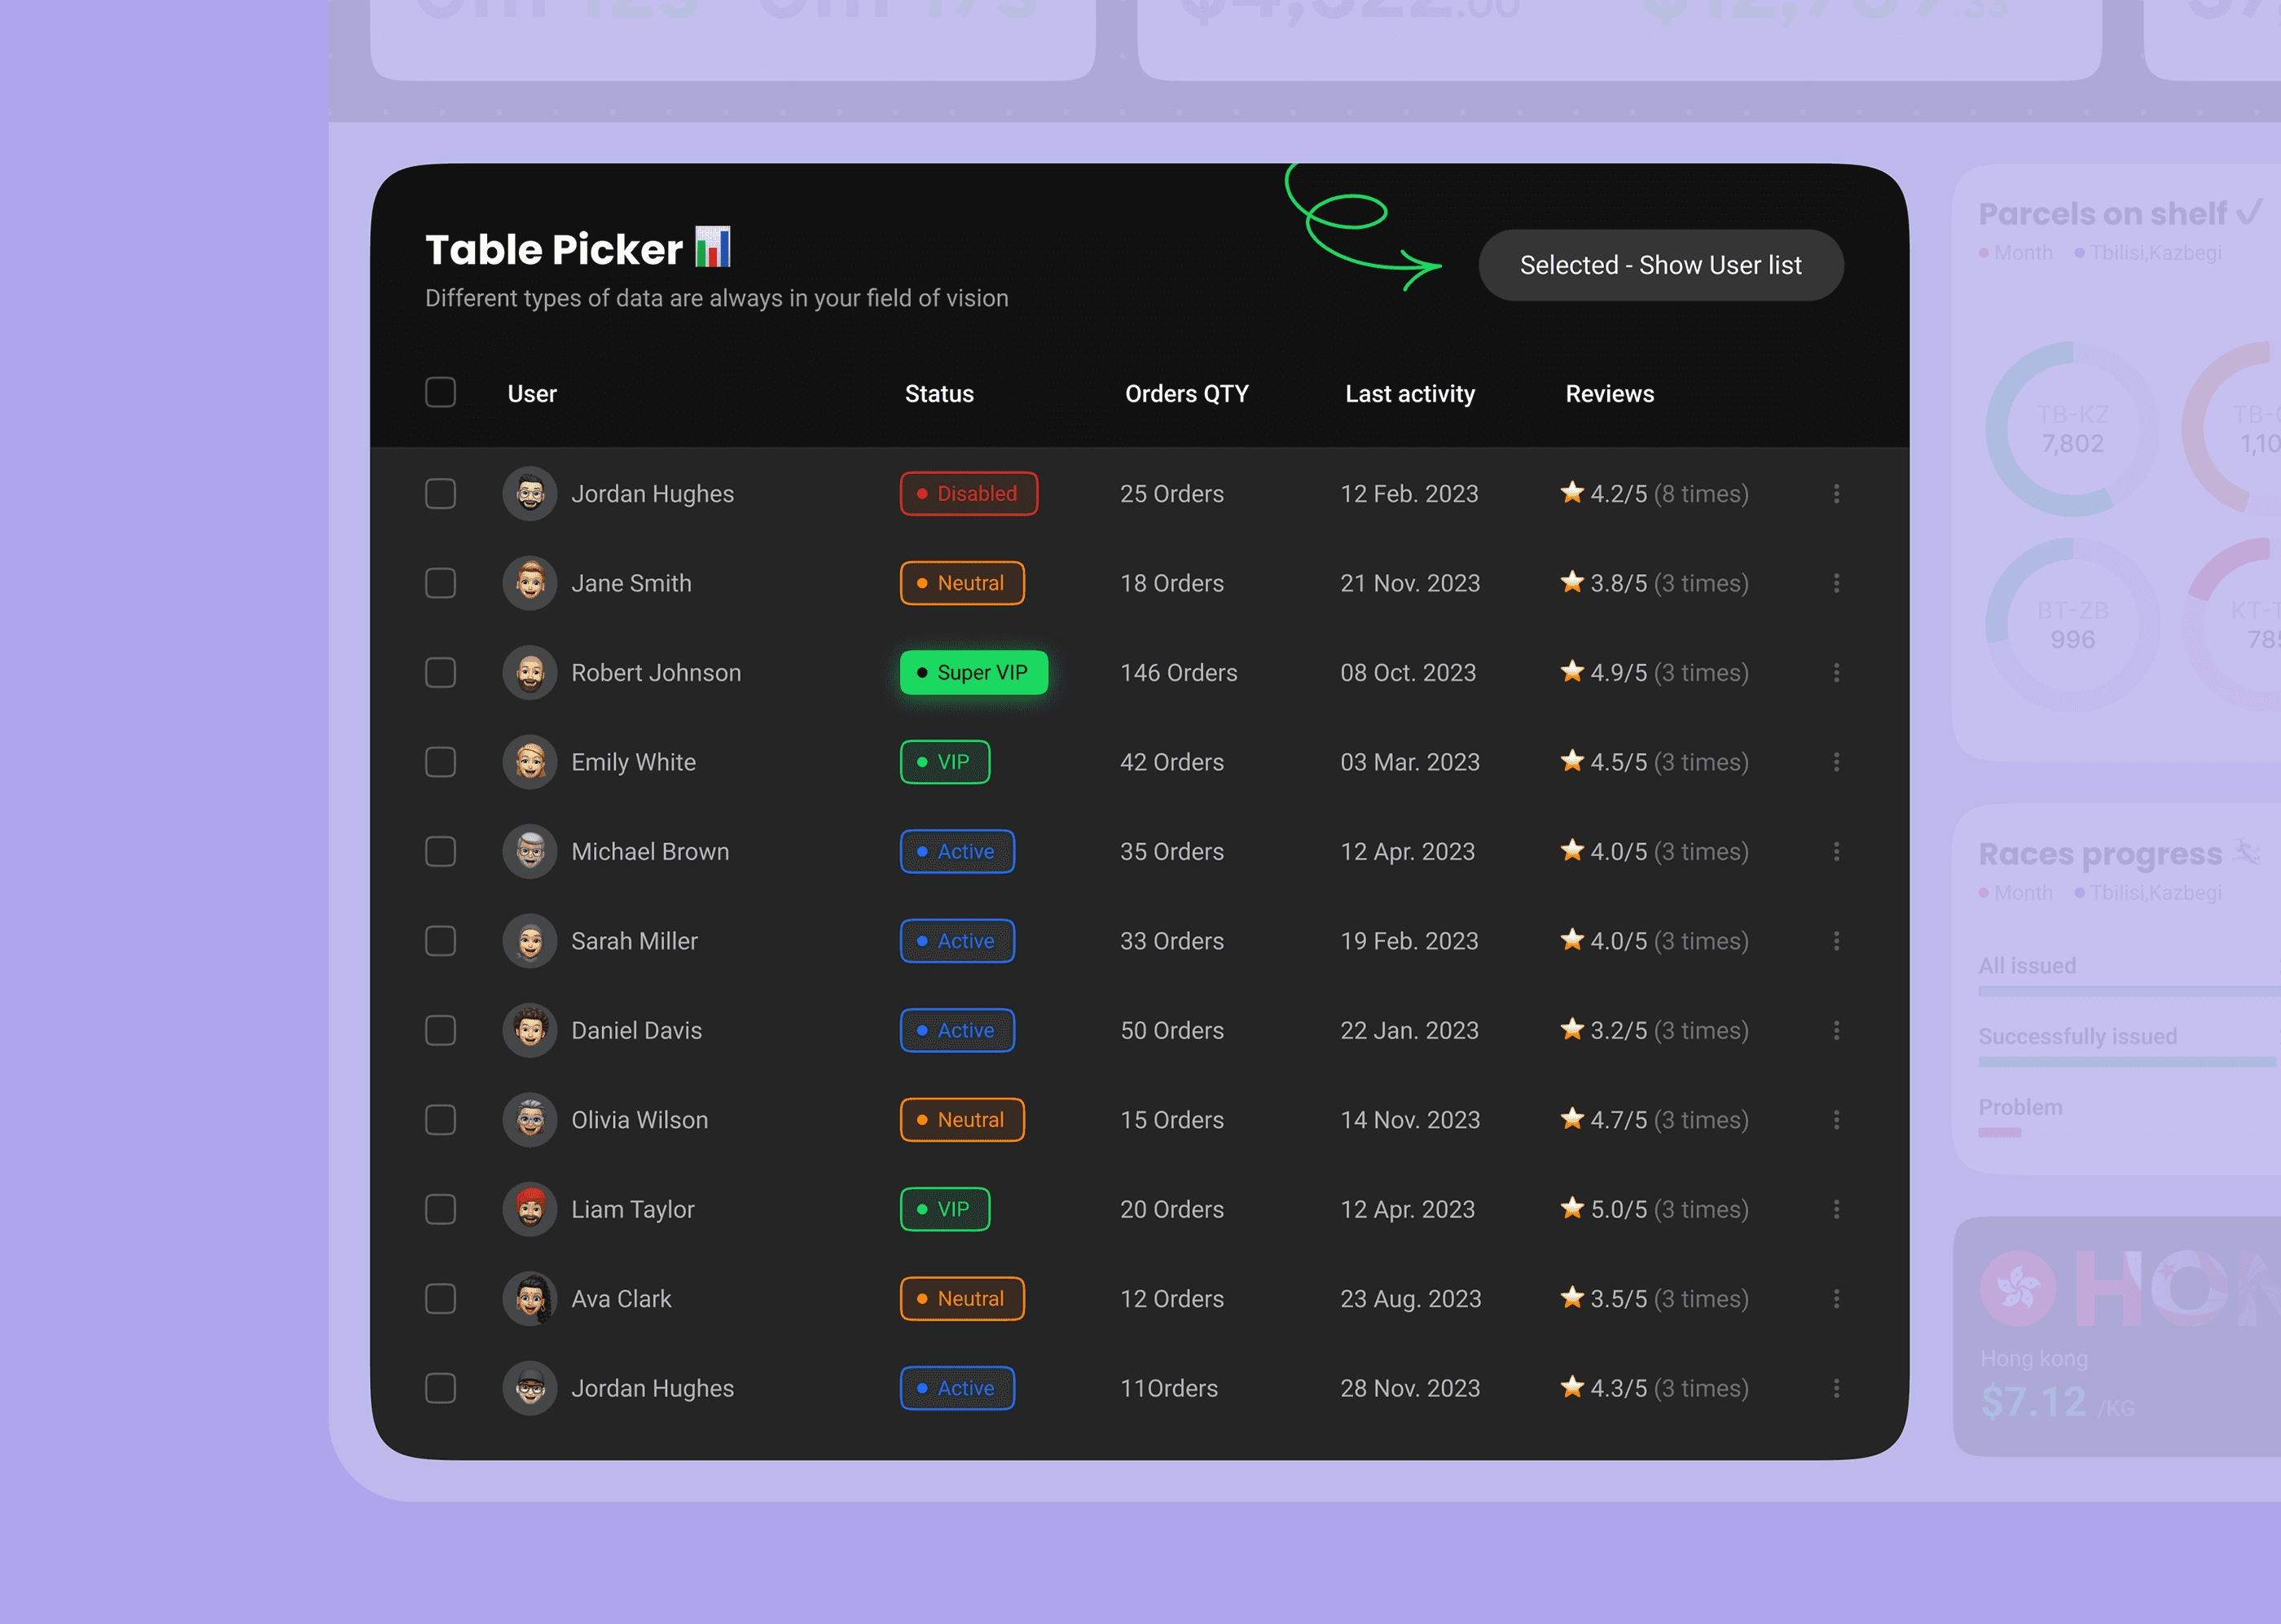Click the star icon in Jane Smith's review
The width and height of the screenshot is (2281, 1624).
1572,582
